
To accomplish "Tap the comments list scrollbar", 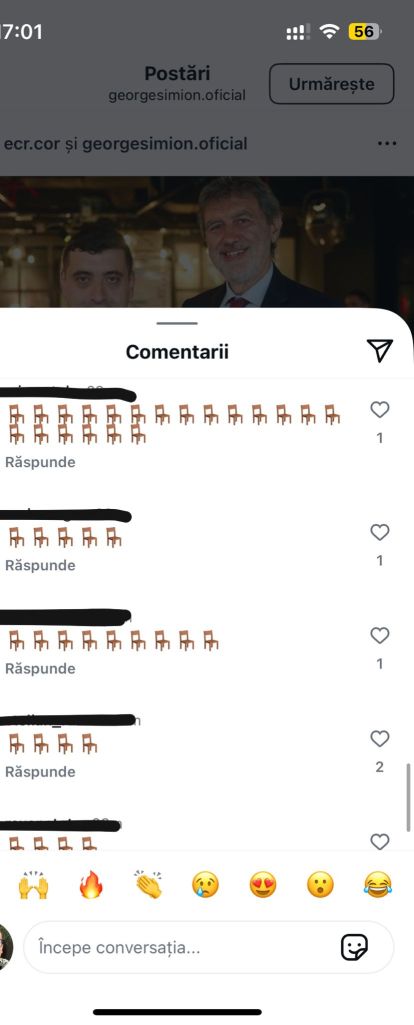I will (409, 796).
